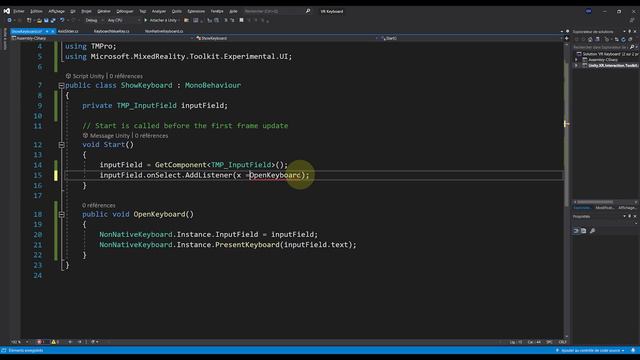
Task: Click the Properties wrench pages icon
Action: [593, 231]
